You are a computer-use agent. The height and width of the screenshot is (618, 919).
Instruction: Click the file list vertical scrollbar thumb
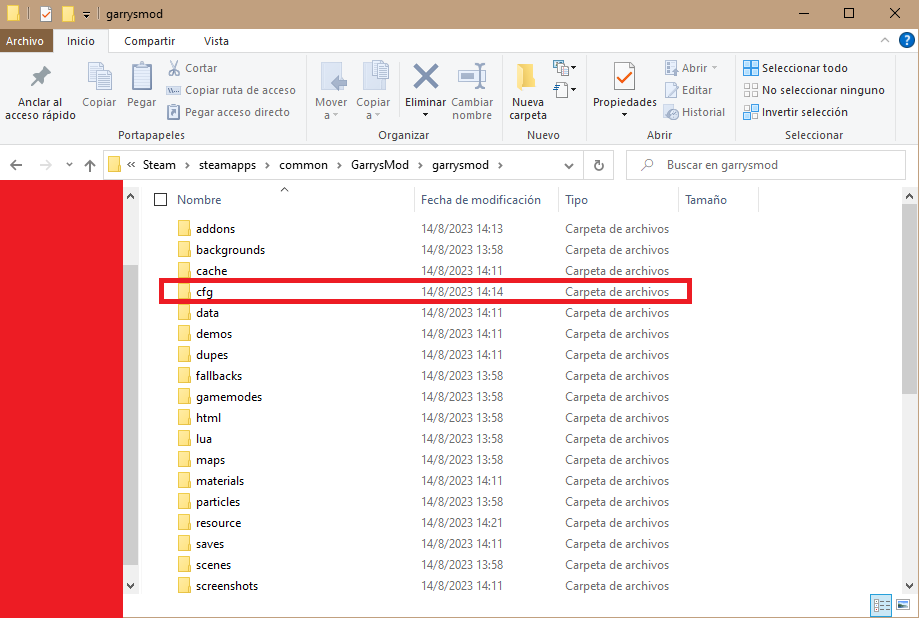coord(909,299)
